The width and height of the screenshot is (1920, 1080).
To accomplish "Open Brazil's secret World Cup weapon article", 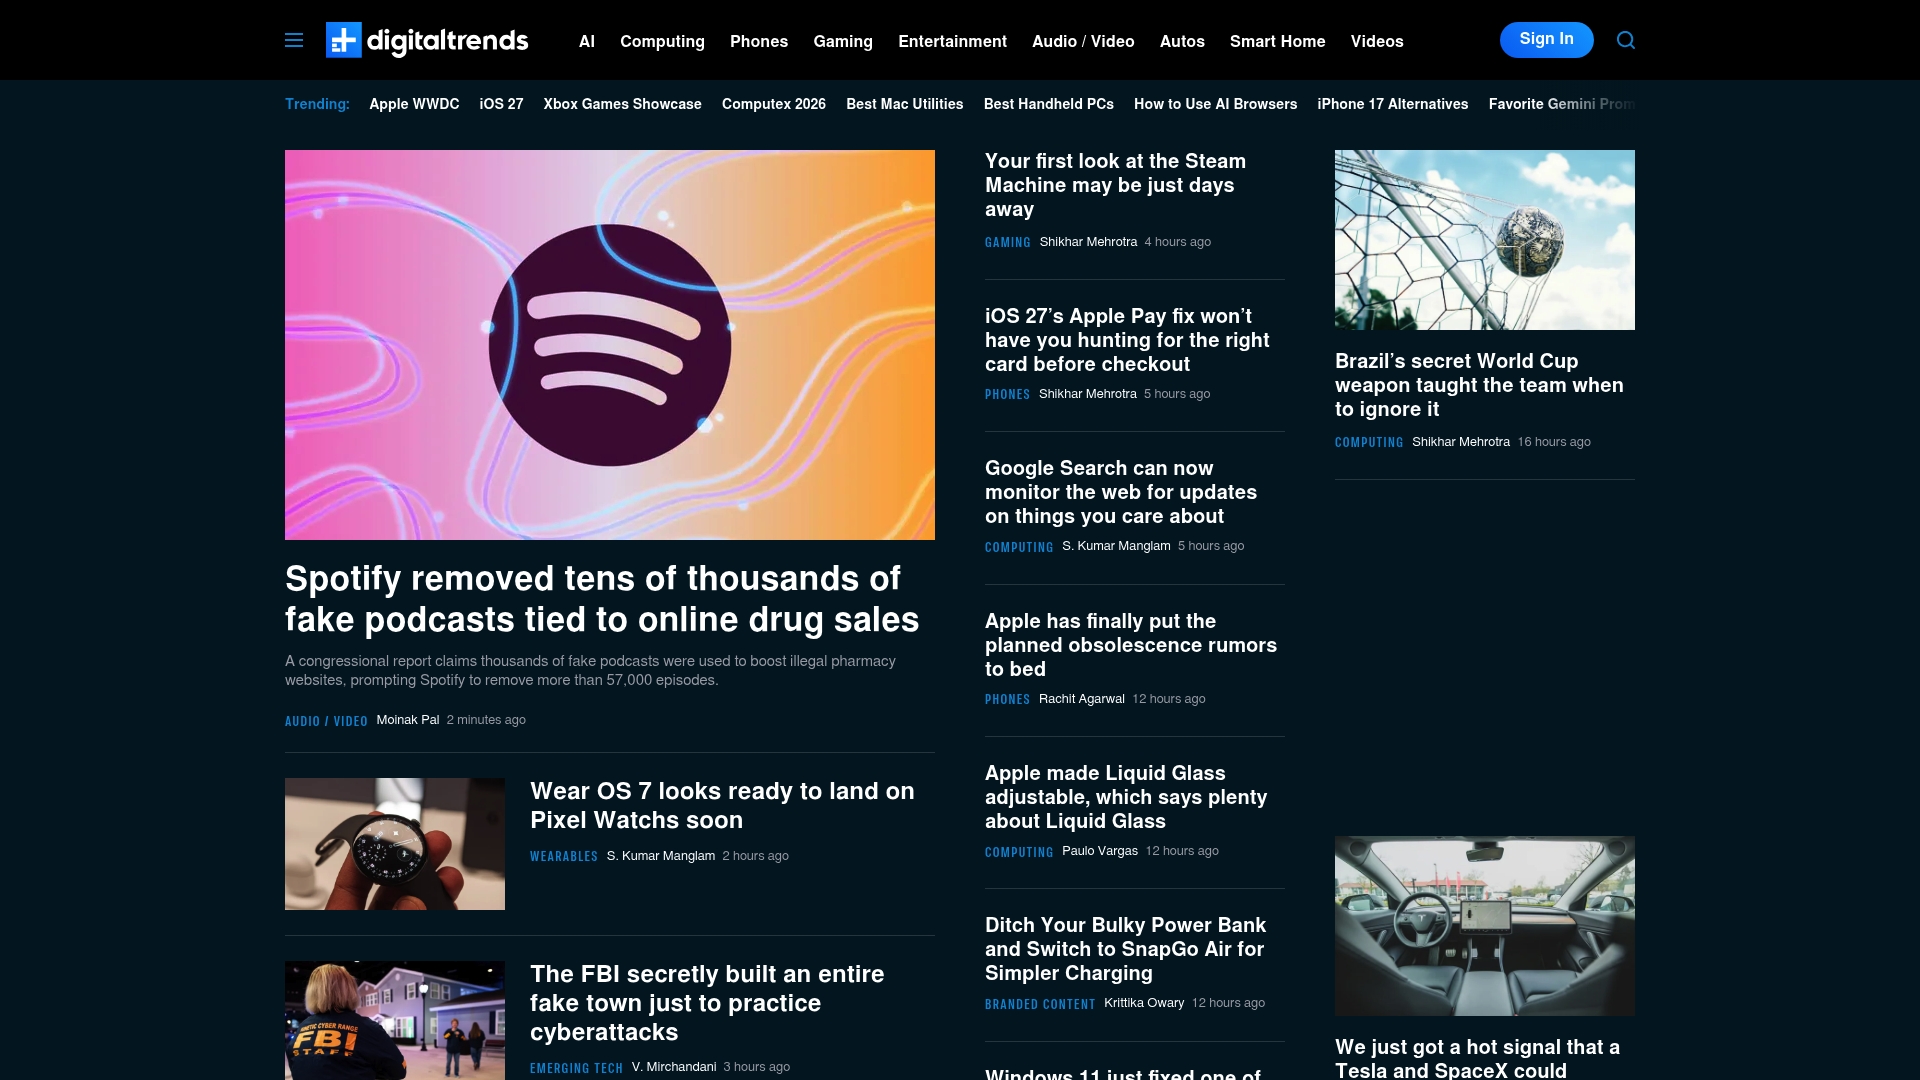I will (x=1479, y=385).
